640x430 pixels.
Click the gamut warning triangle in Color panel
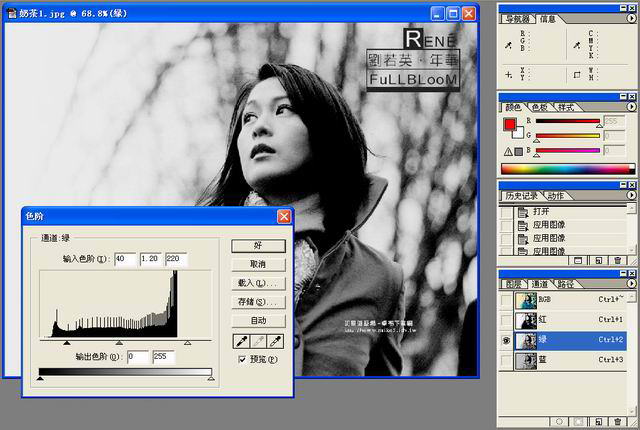[x=507, y=151]
